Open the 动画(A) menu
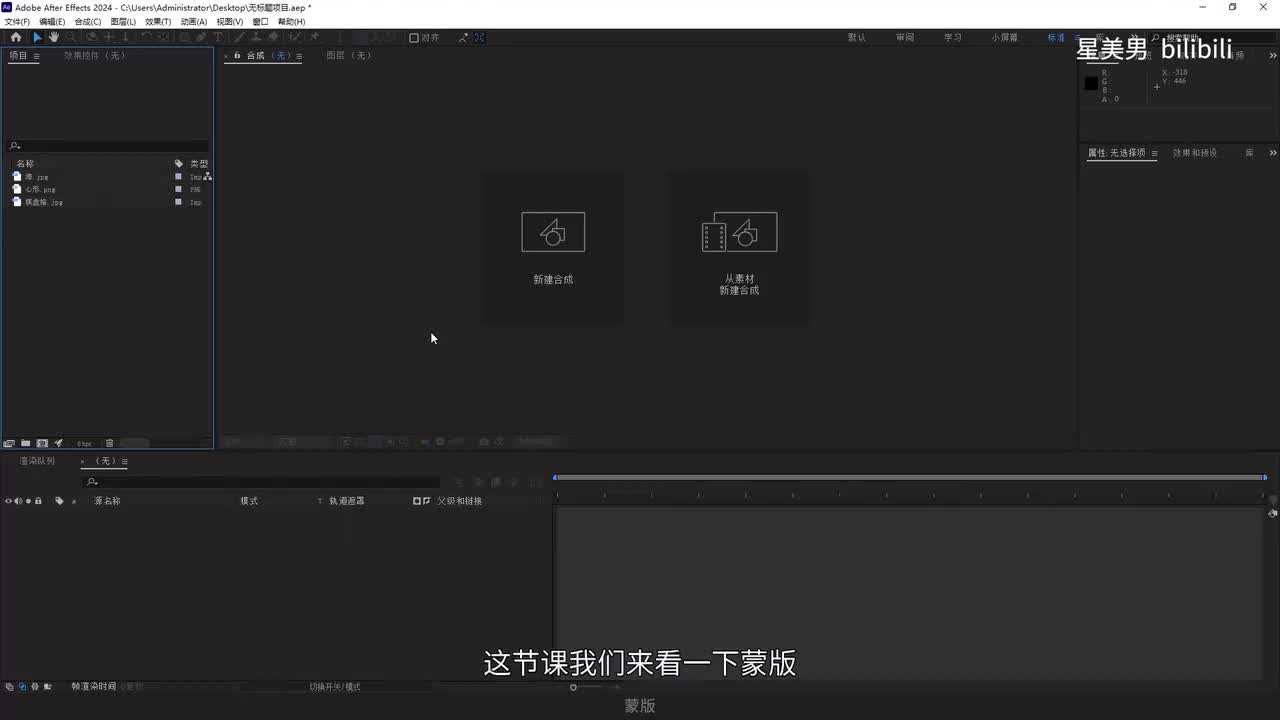This screenshot has width=1280, height=720. click(194, 22)
